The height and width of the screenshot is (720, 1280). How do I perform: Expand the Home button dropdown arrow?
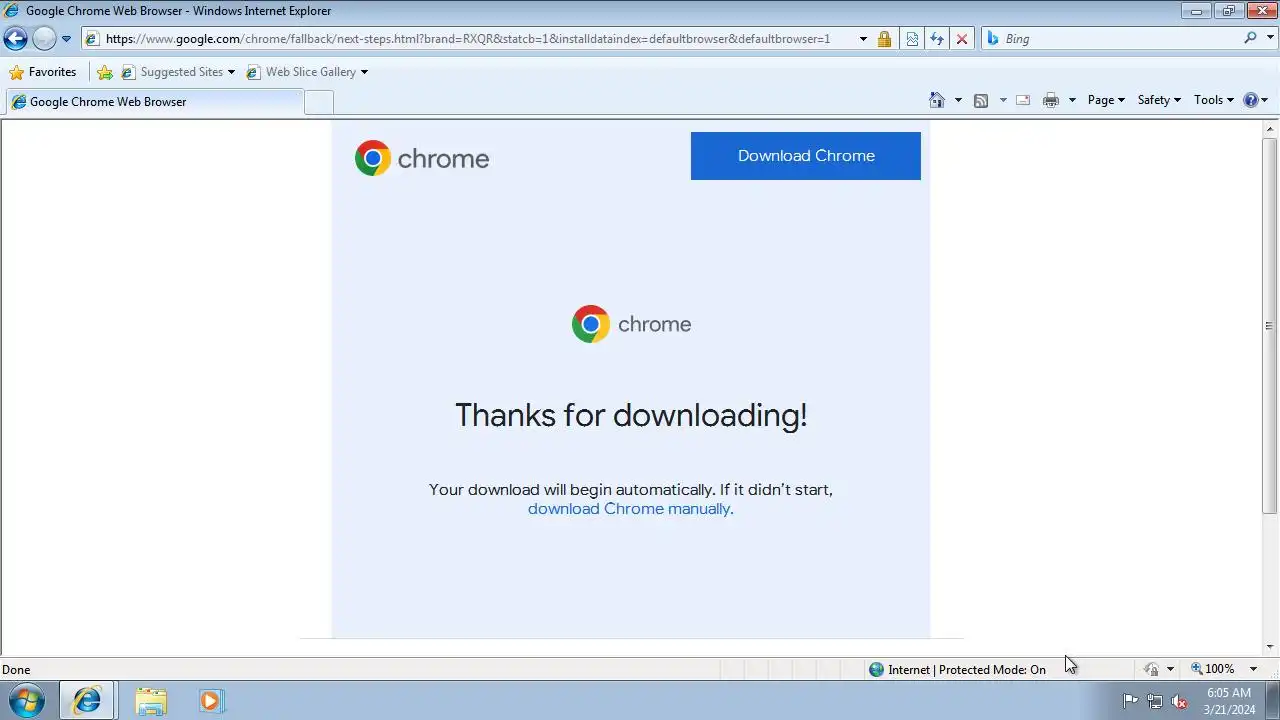pos(958,100)
